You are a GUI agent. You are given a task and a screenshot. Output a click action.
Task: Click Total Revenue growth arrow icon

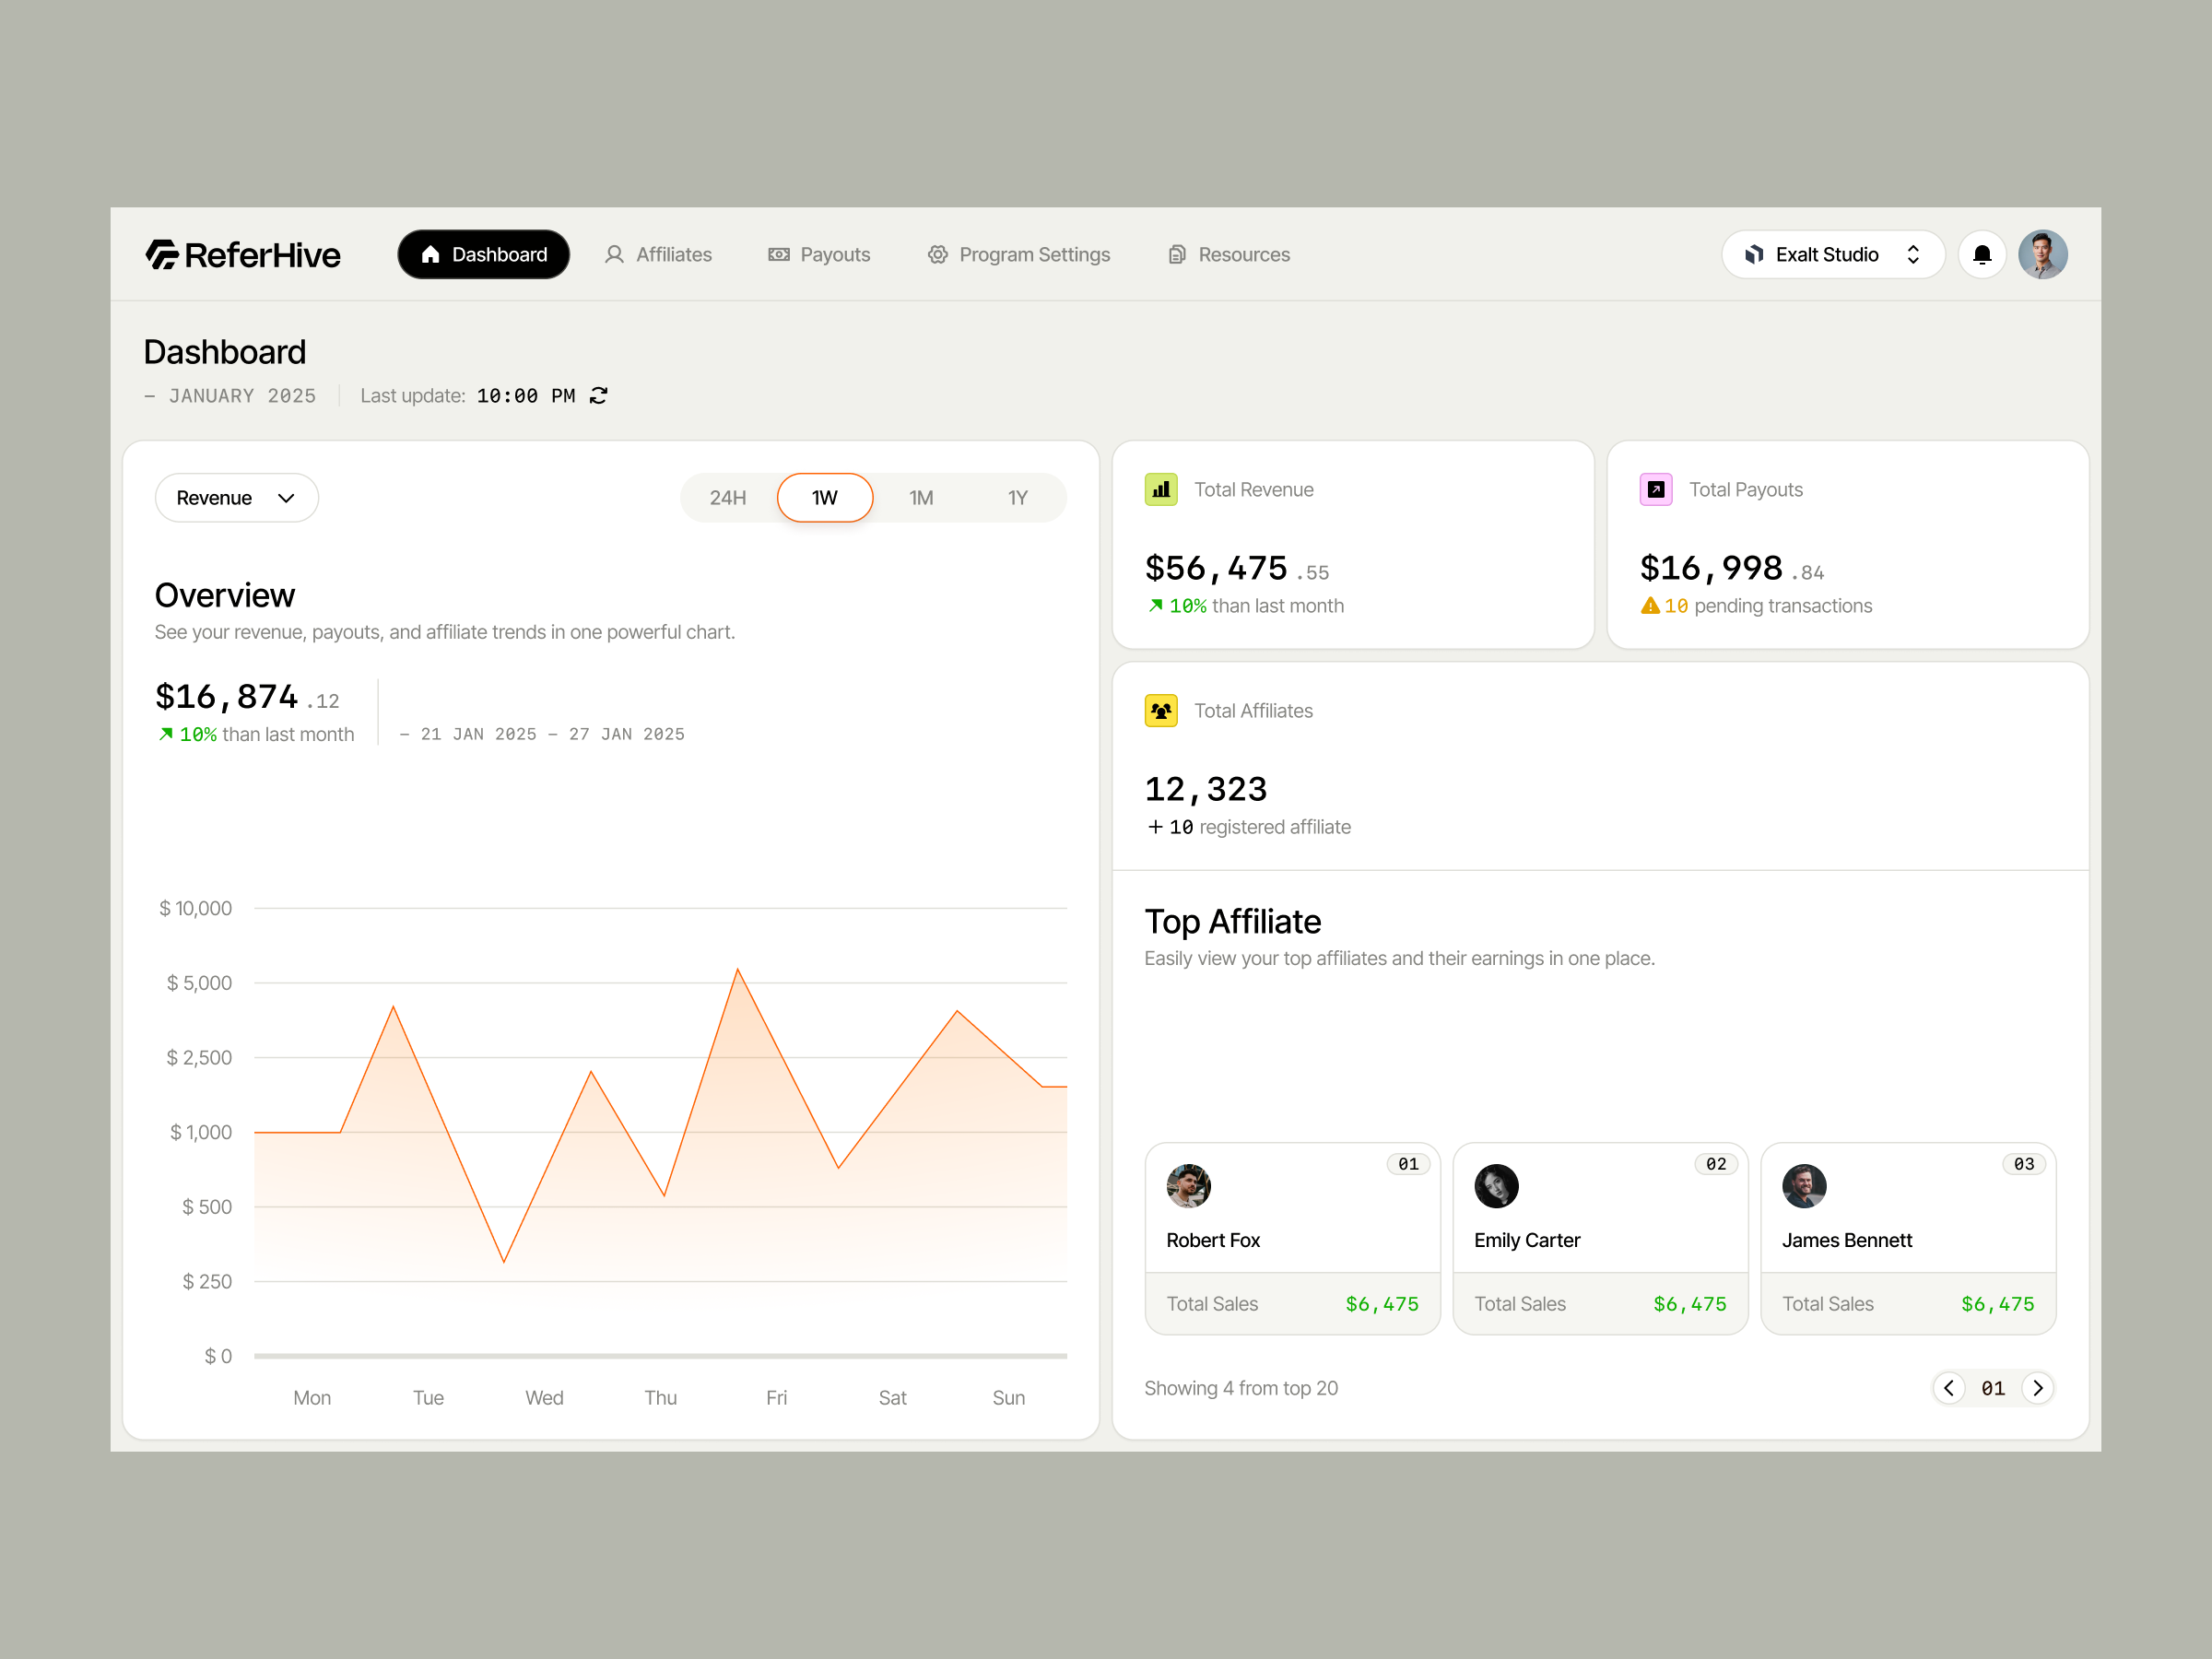[1156, 606]
